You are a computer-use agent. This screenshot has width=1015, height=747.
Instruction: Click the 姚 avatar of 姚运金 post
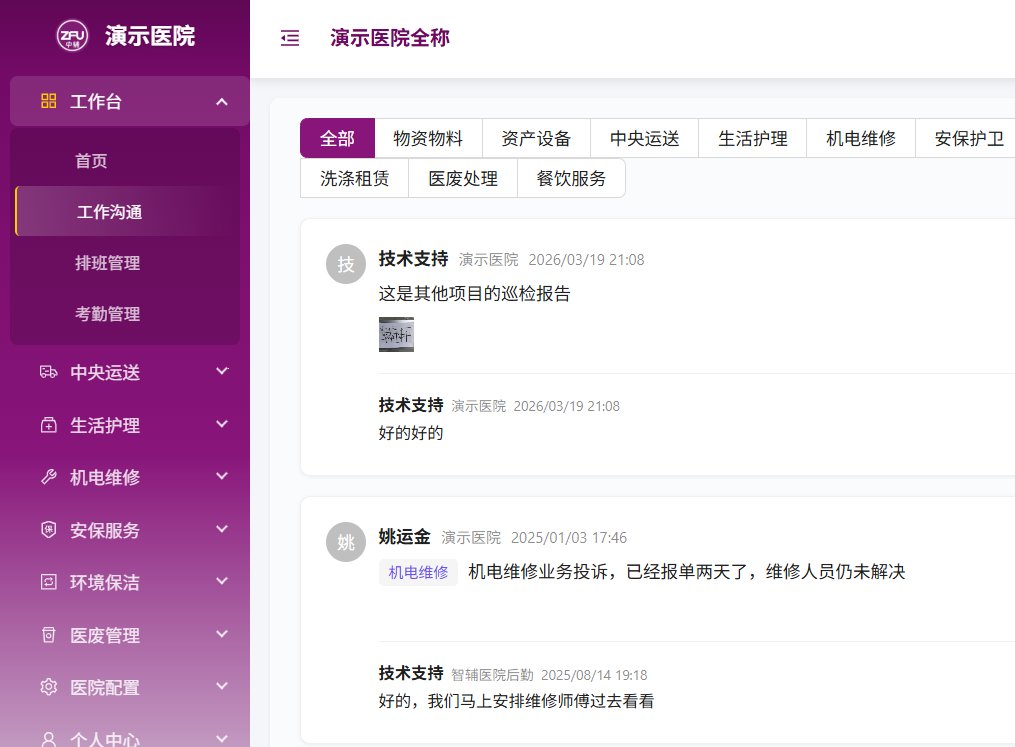click(346, 542)
